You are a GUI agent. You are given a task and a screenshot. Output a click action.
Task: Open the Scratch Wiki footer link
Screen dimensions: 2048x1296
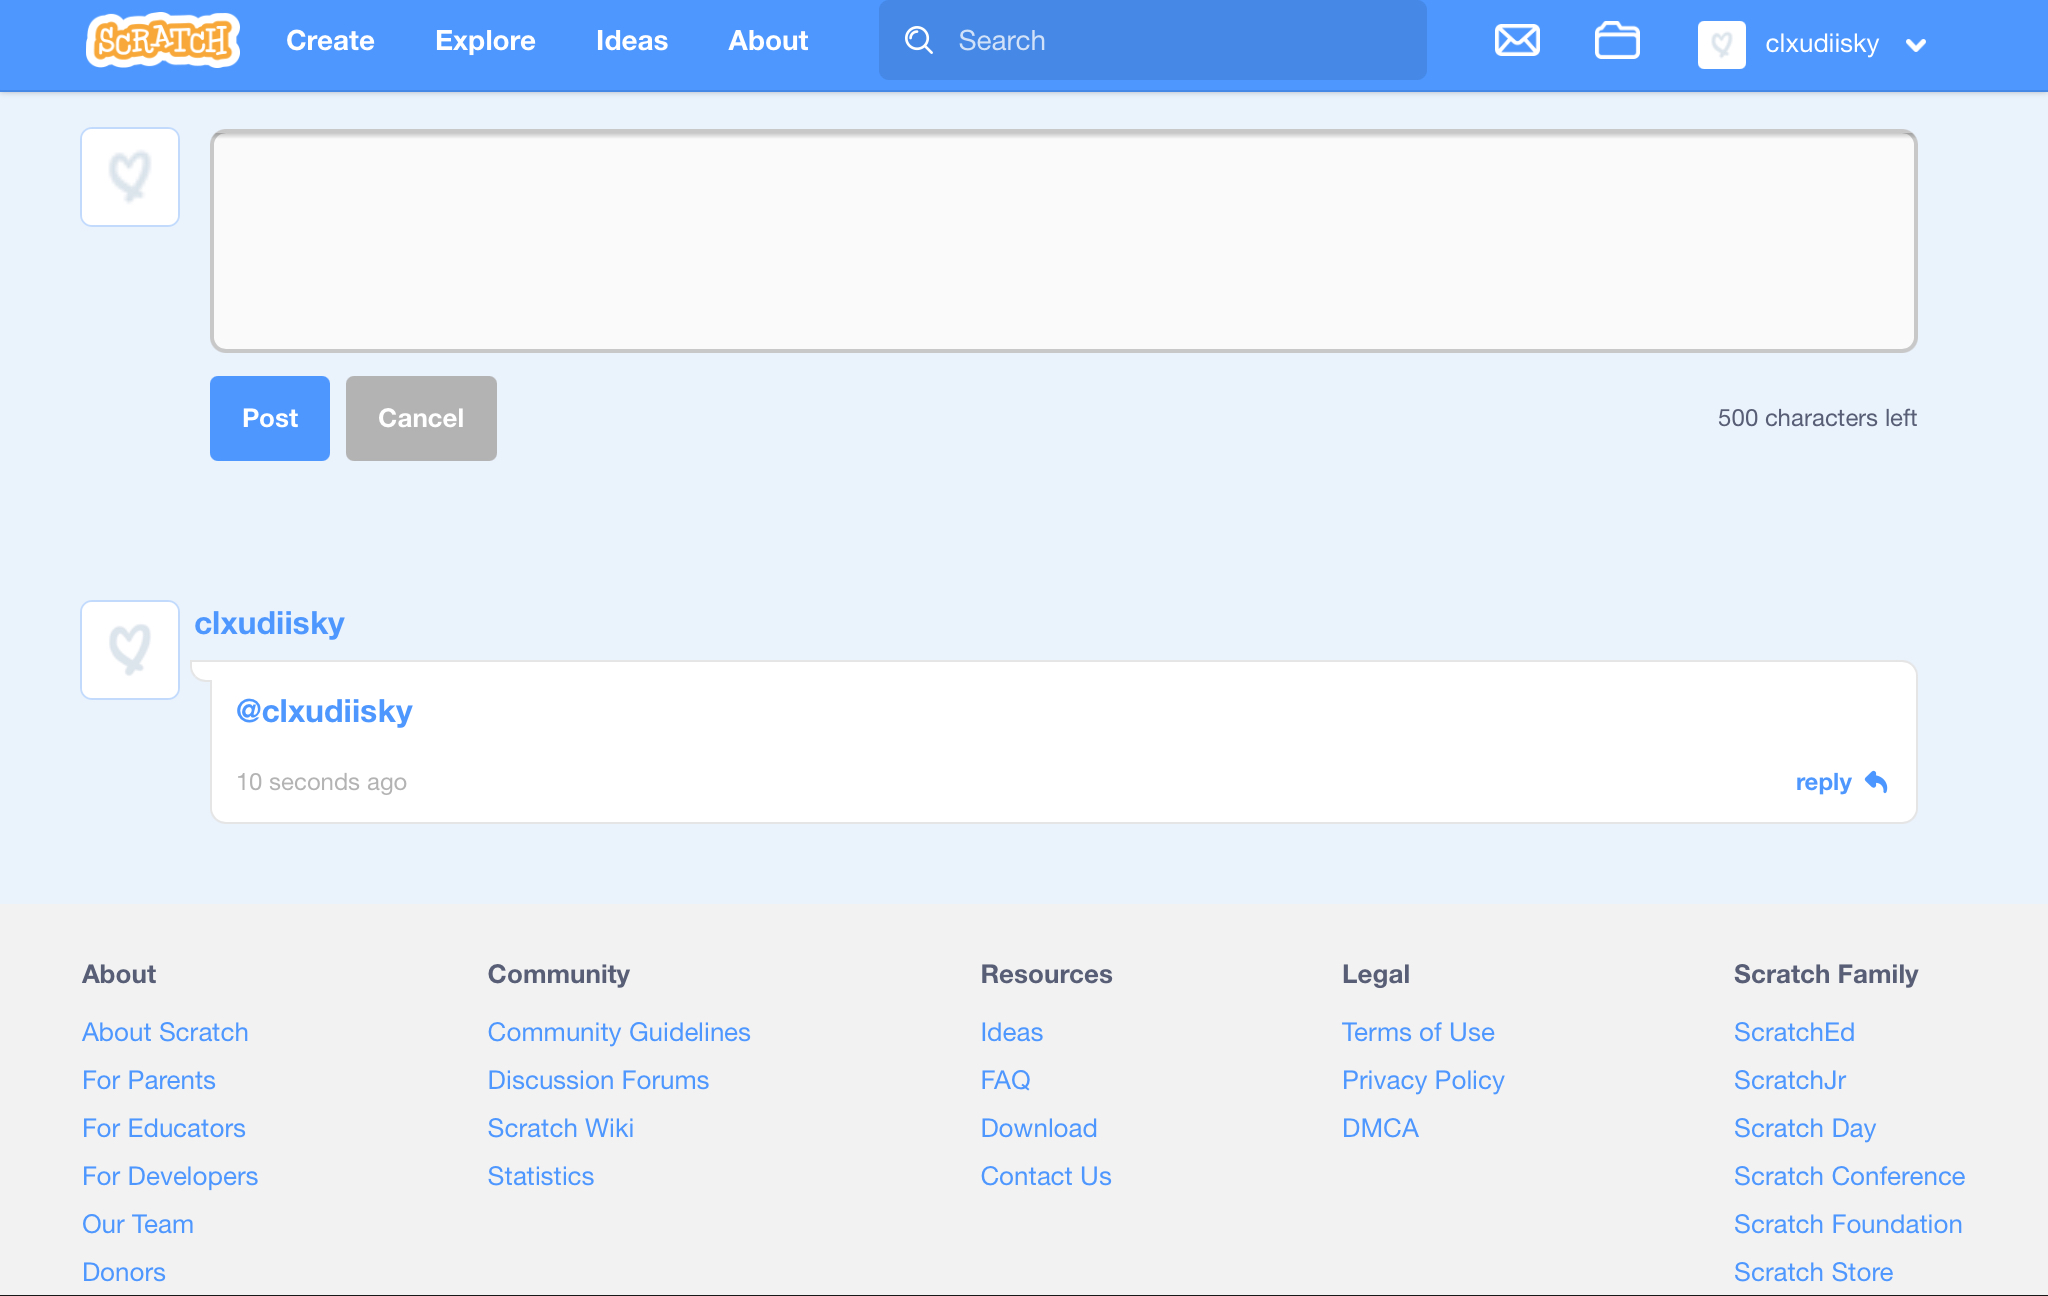pos(560,1128)
